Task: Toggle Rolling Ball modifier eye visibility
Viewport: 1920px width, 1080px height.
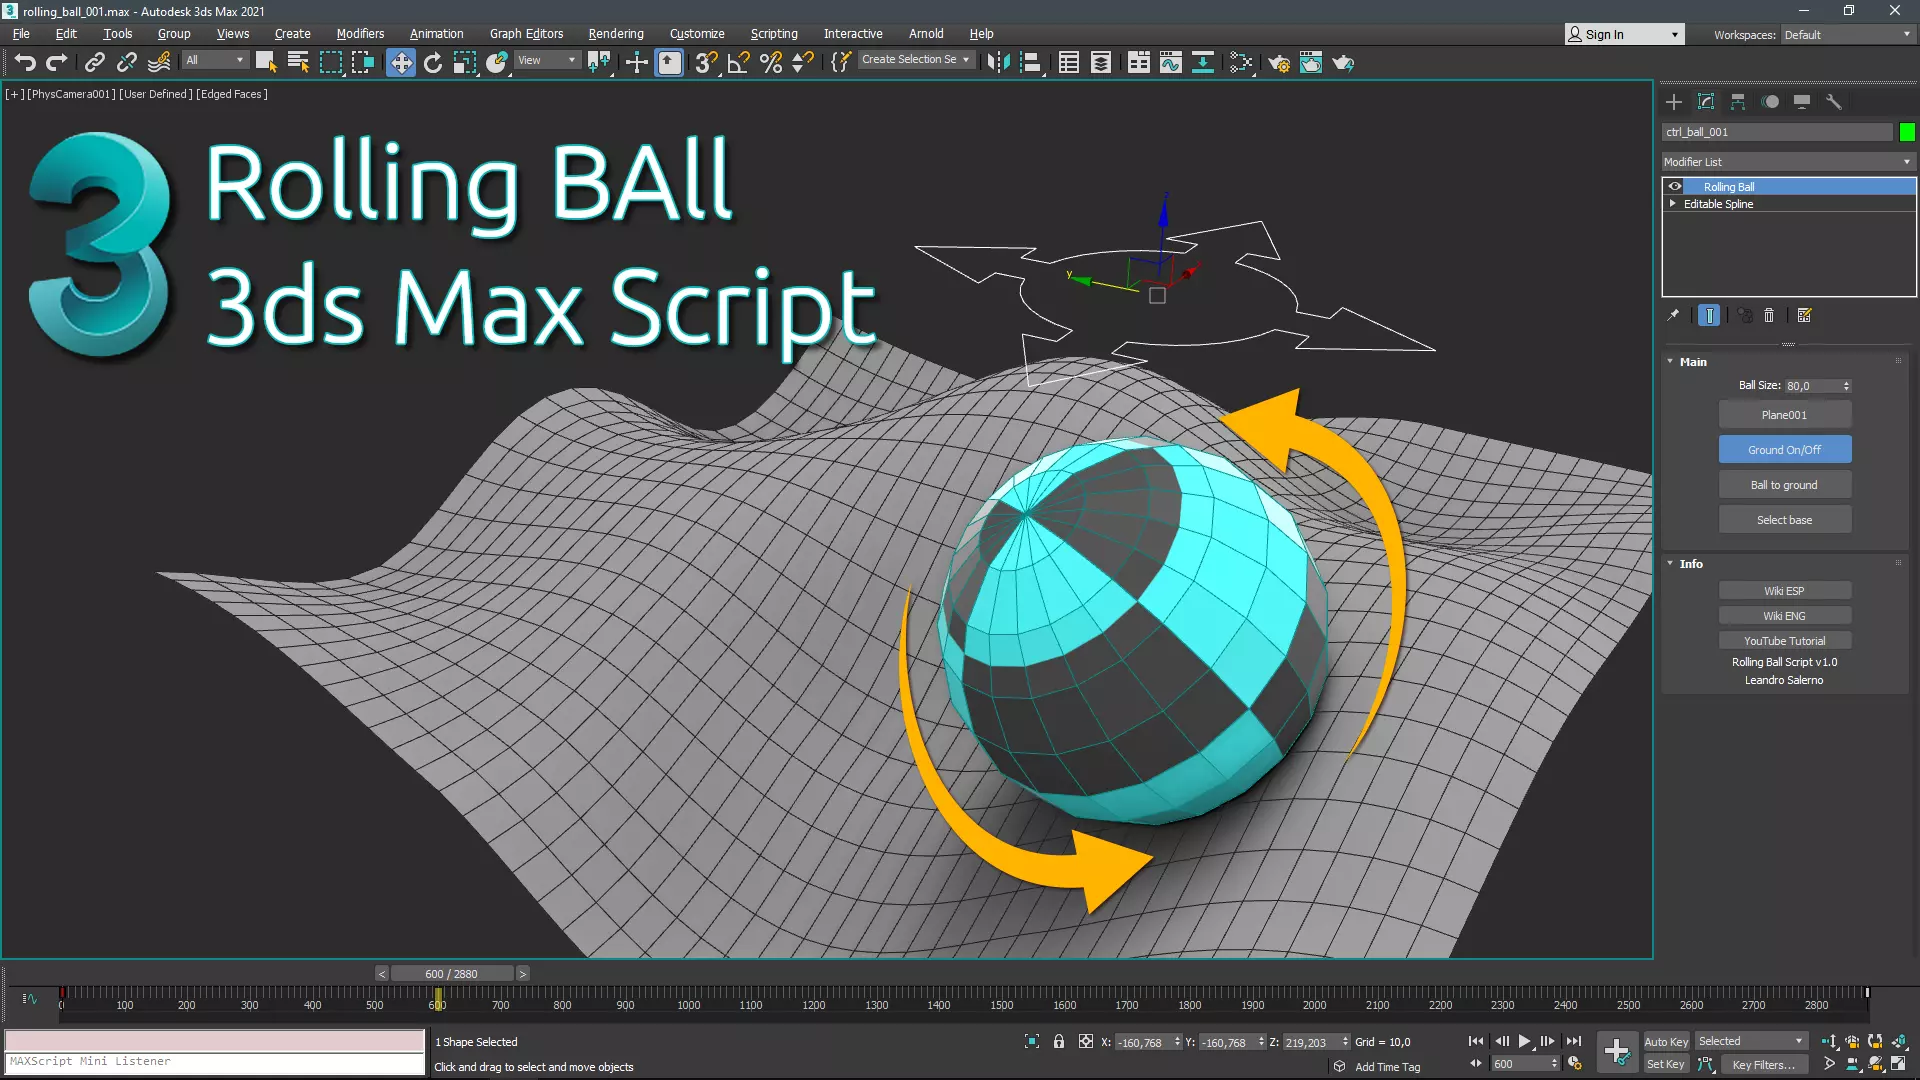Action: point(1675,187)
